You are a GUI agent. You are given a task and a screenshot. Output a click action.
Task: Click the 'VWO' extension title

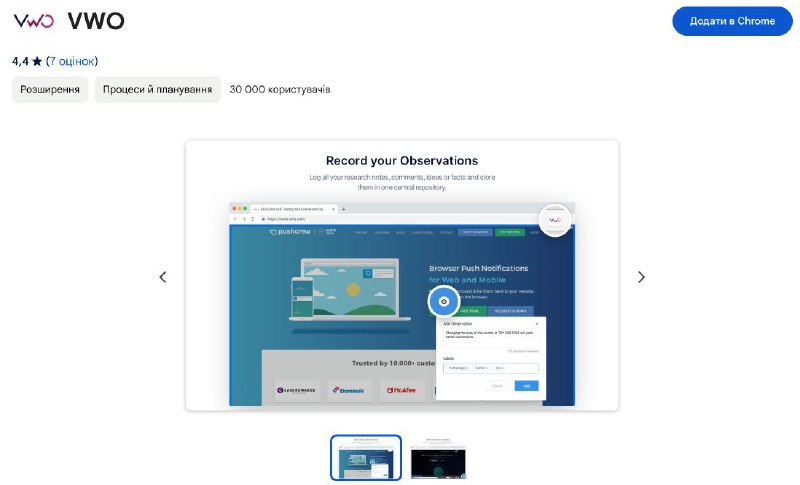[x=96, y=21]
